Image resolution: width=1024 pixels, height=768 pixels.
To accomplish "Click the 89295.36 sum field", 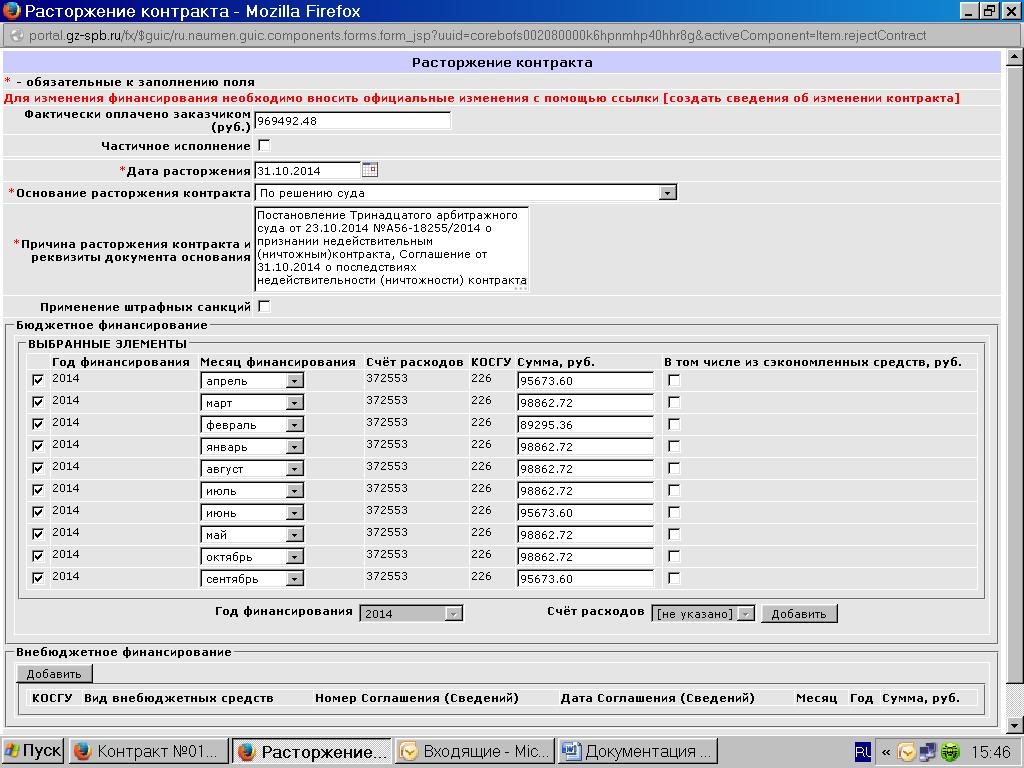I will 585,424.
